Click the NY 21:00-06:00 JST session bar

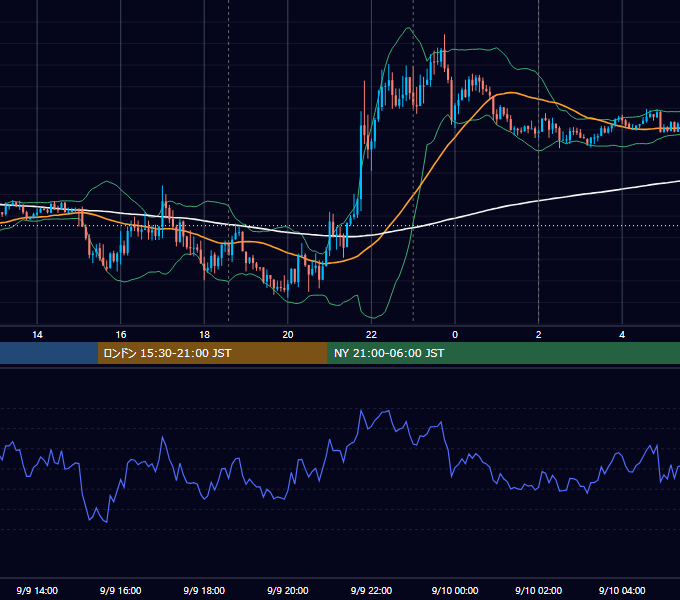pyautogui.click(x=503, y=353)
